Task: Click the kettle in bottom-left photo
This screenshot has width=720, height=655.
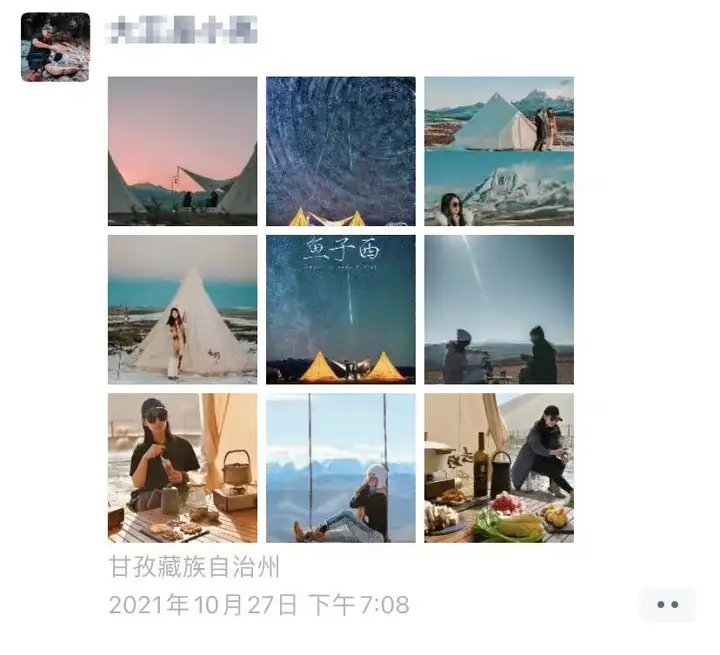Action: click(236, 469)
